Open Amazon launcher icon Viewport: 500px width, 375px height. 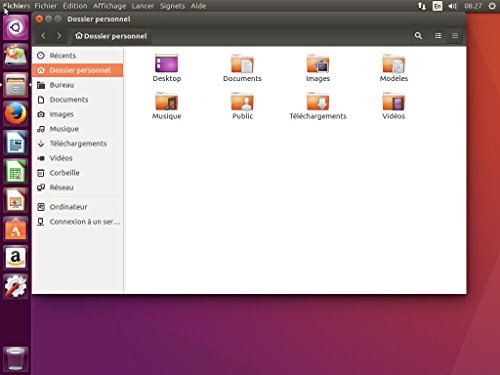tap(15, 258)
